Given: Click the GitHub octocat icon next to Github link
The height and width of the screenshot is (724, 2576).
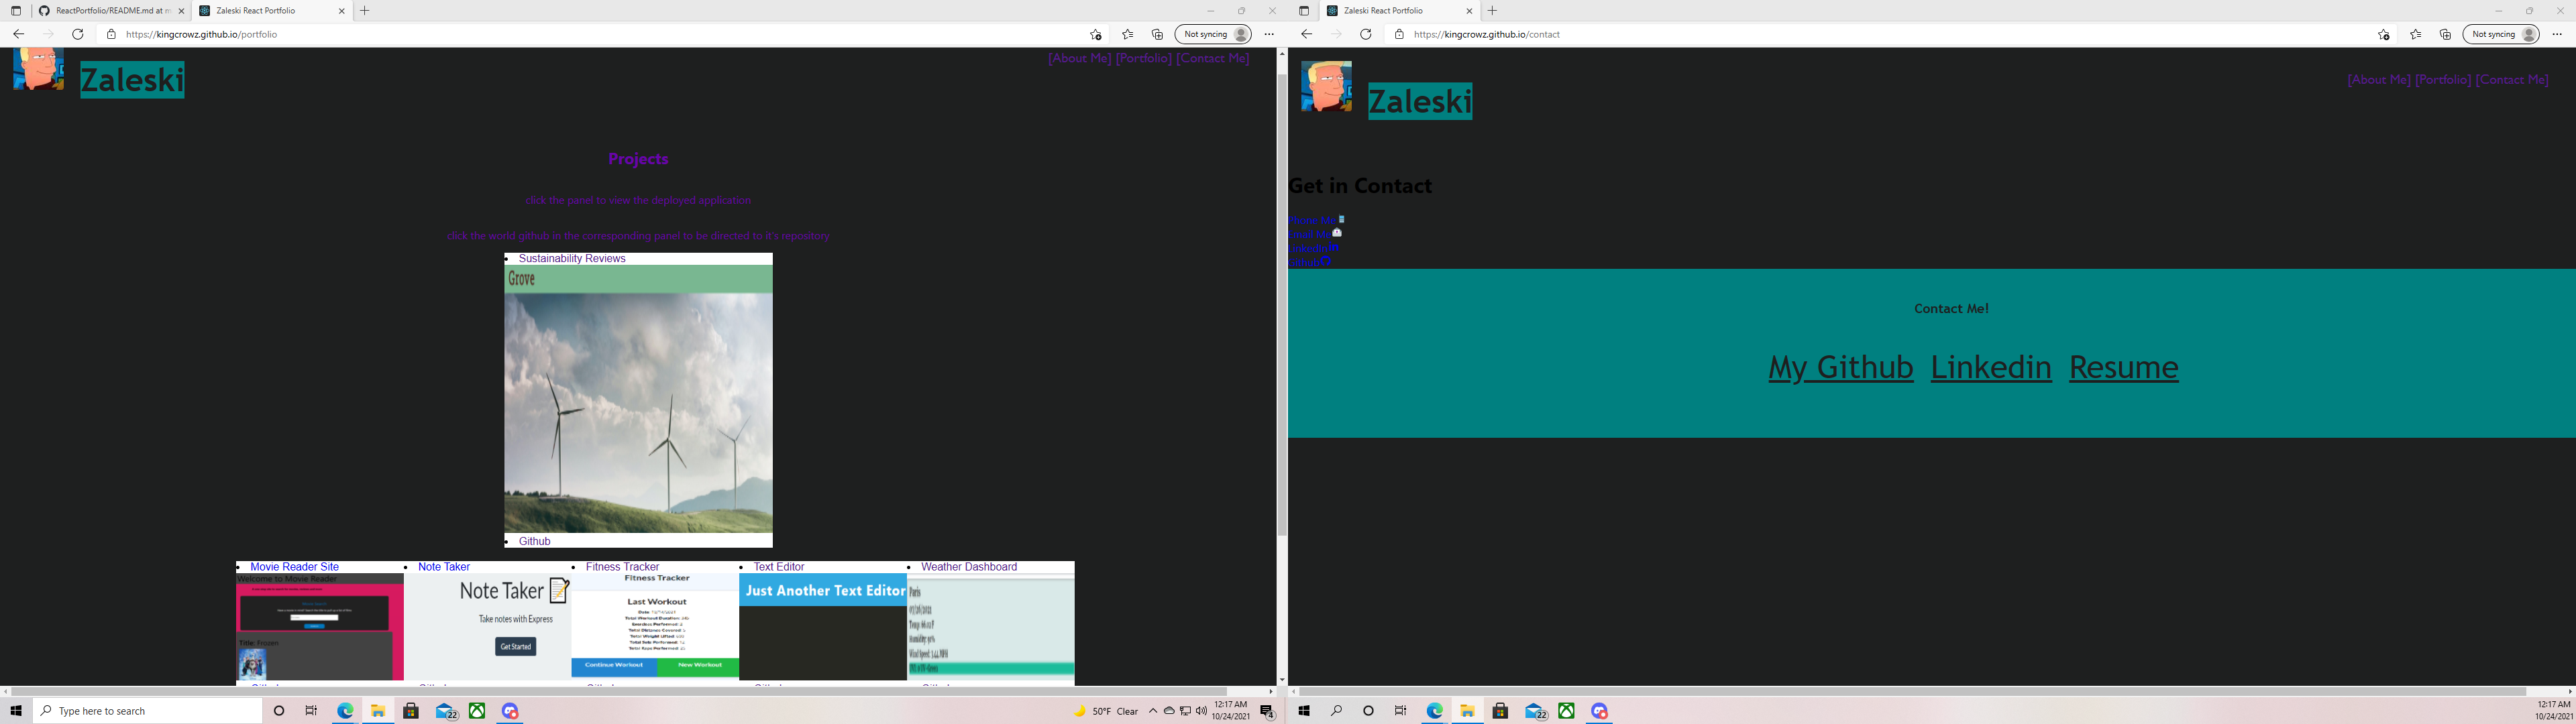Looking at the screenshot, I should [x=1326, y=261].
